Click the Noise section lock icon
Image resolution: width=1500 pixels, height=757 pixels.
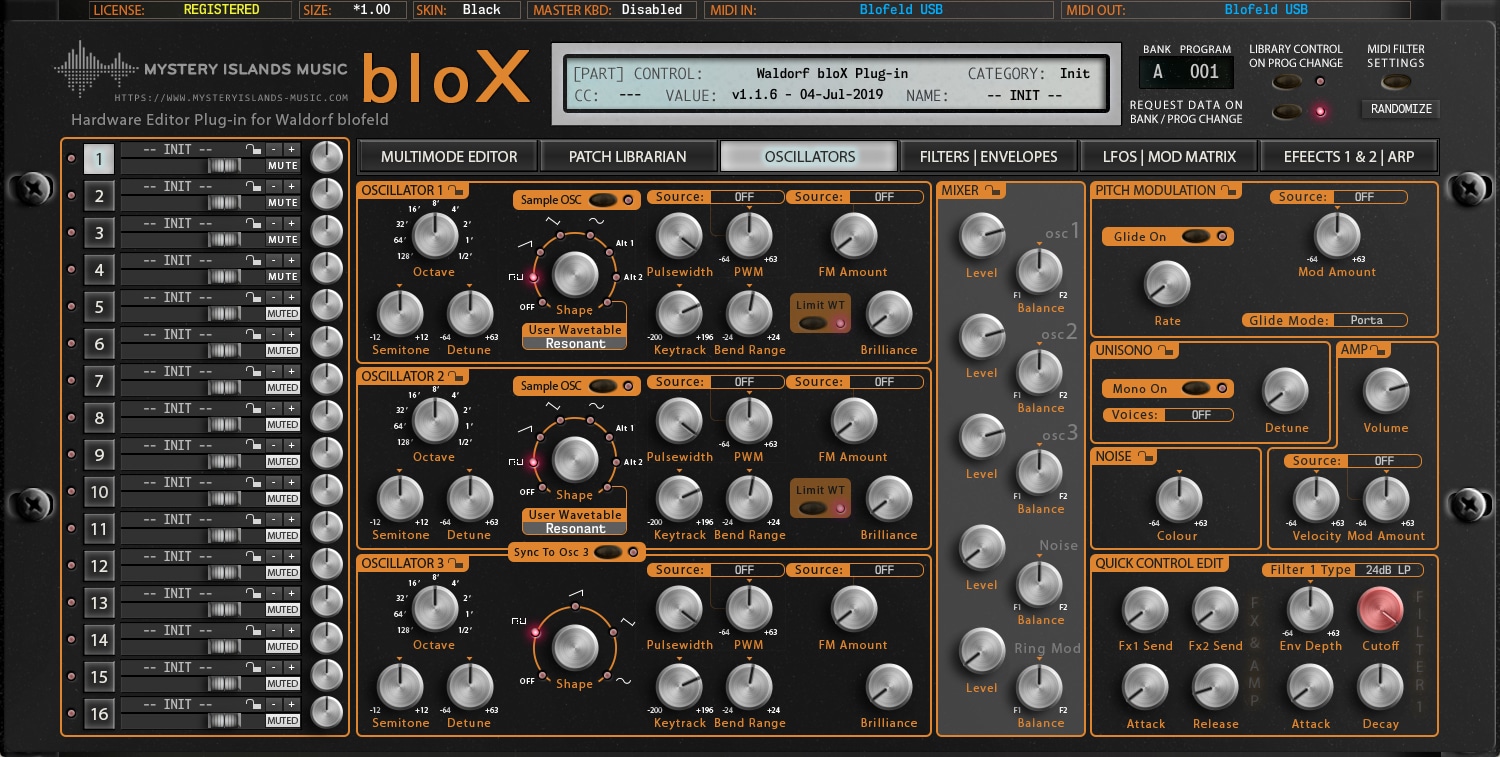point(1146,457)
